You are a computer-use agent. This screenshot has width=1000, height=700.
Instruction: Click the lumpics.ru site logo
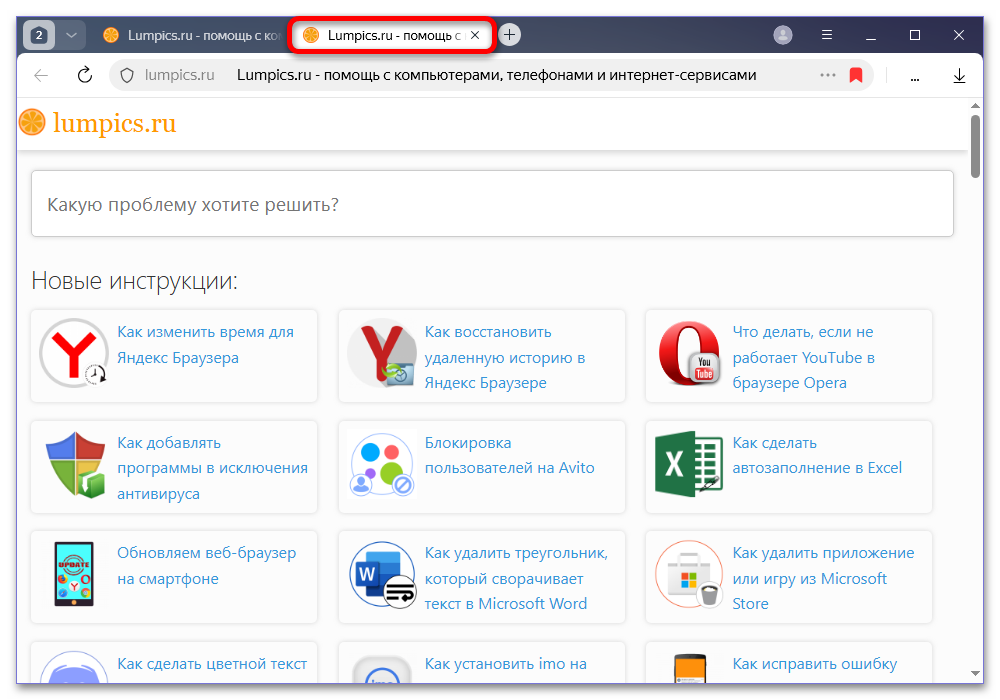[98, 122]
